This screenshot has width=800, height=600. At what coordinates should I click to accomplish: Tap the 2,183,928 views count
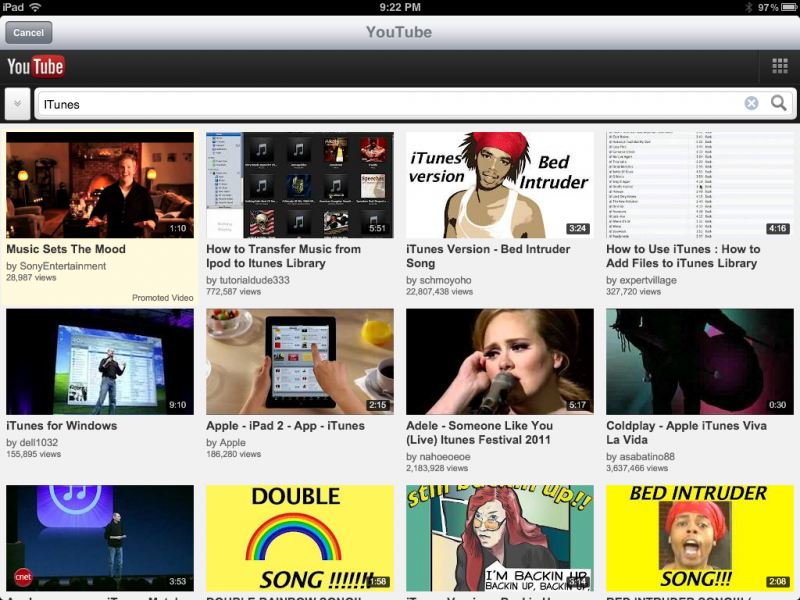437,468
